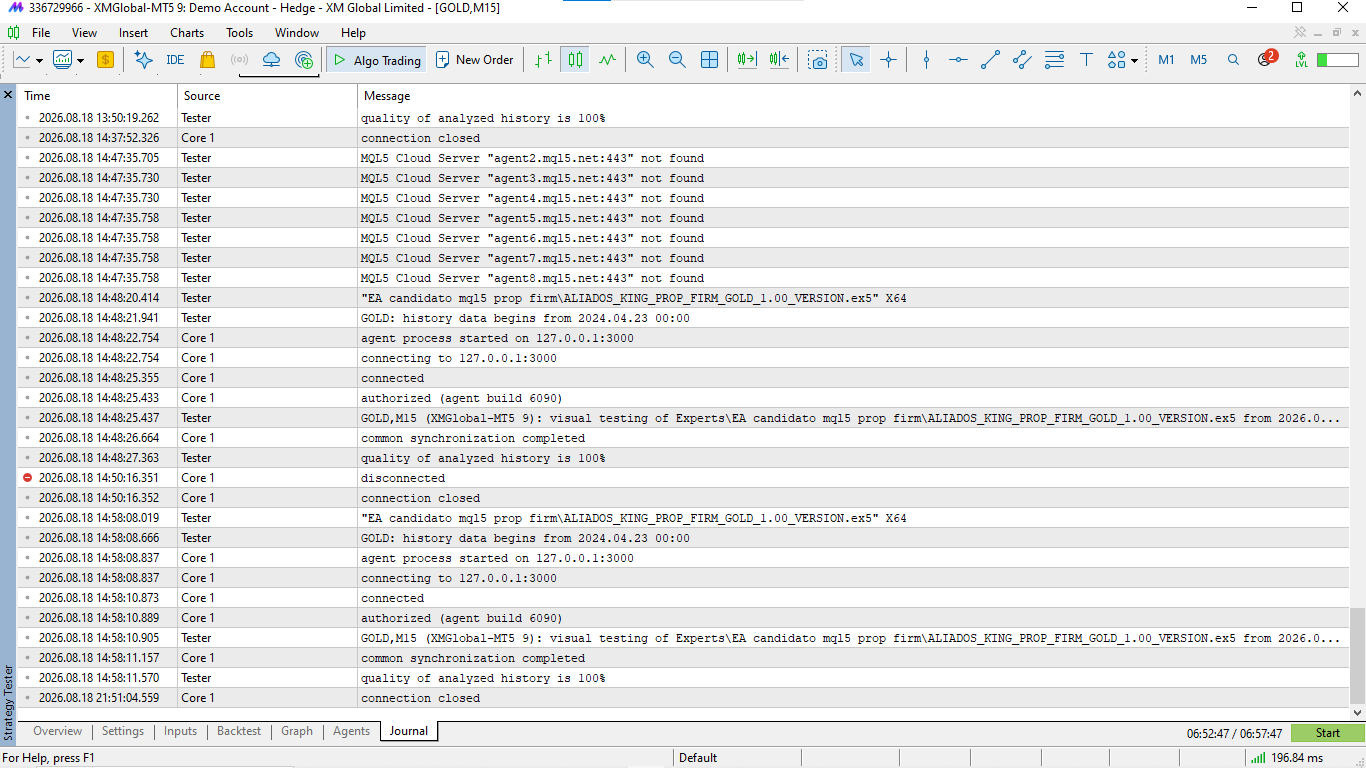The image size is (1366, 768).
Task: Open the new chart toolbar button
Action: [22, 60]
